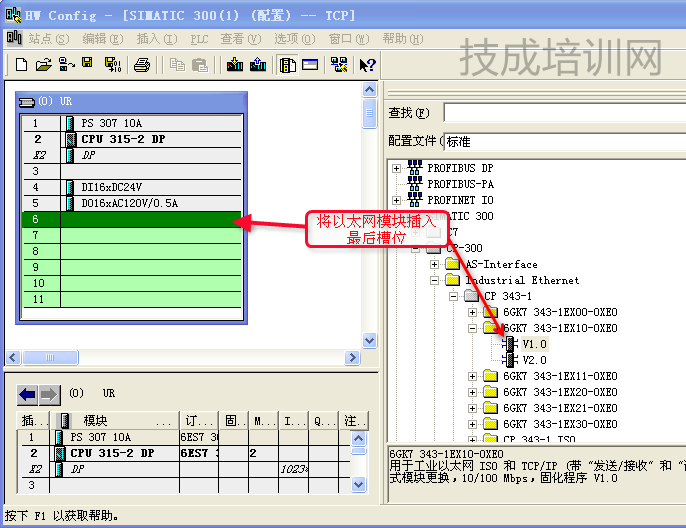Open the 查看(V) menu

tap(241, 39)
